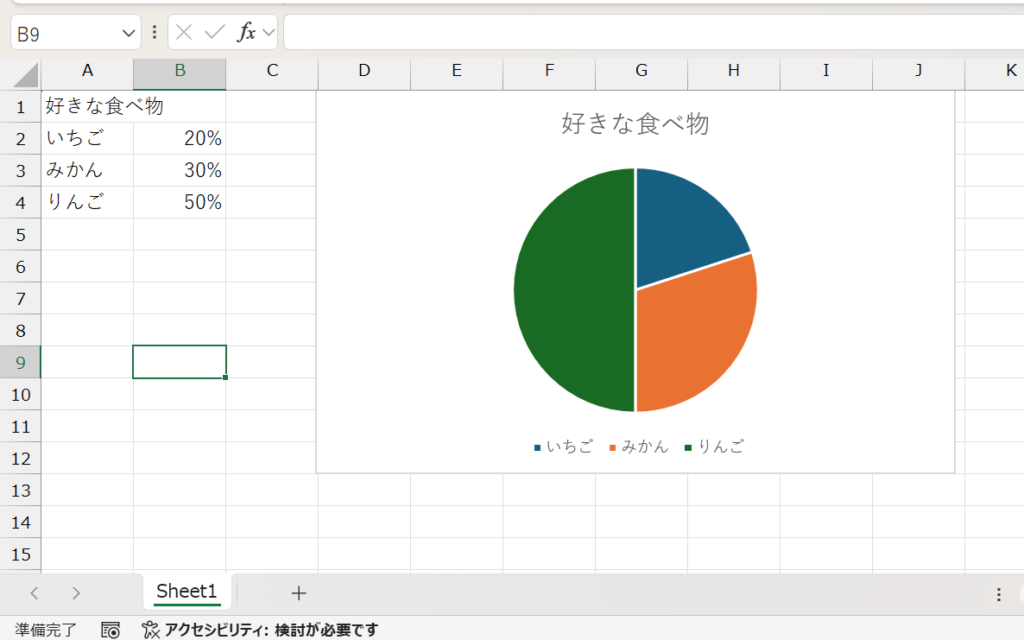Add a new sheet with plus icon

(x=298, y=593)
